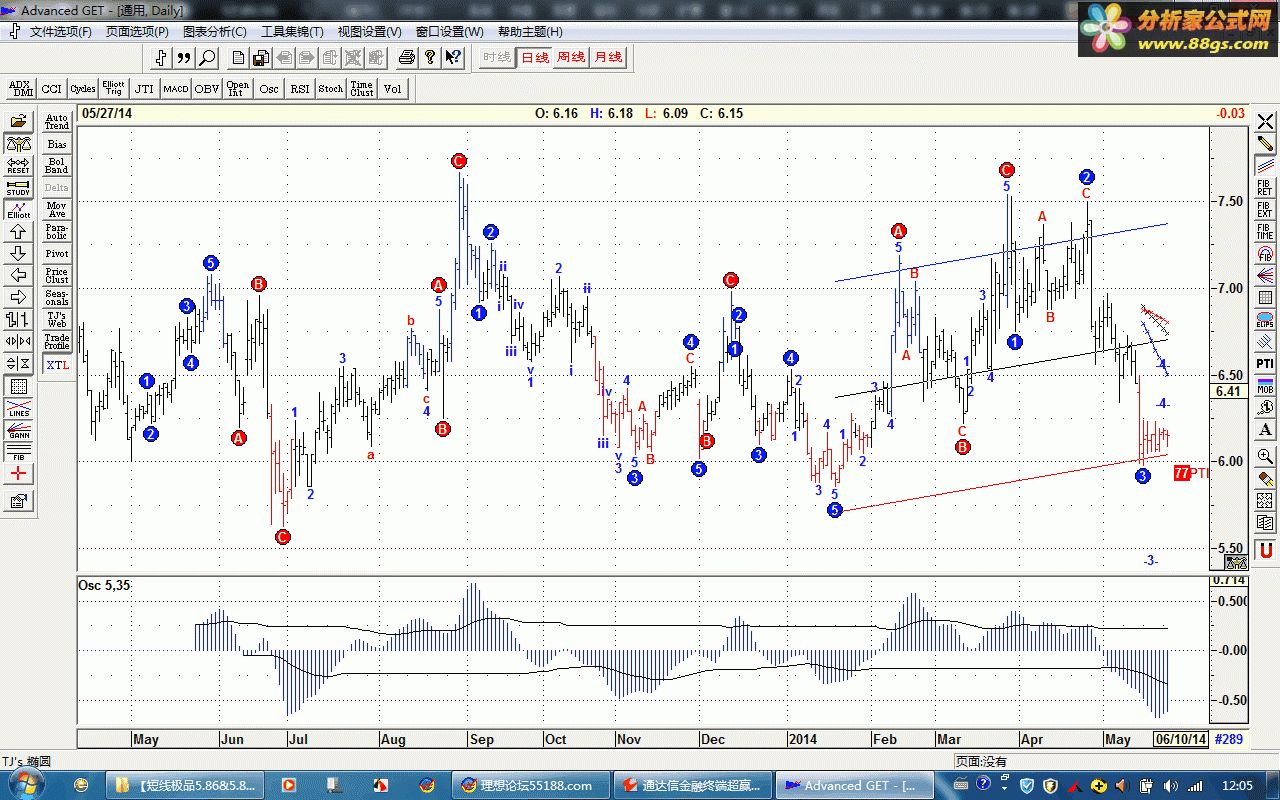Image resolution: width=1280 pixels, height=800 pixels.
Task: Click the left arrow scroll button
Action: [x=18, y=275]
